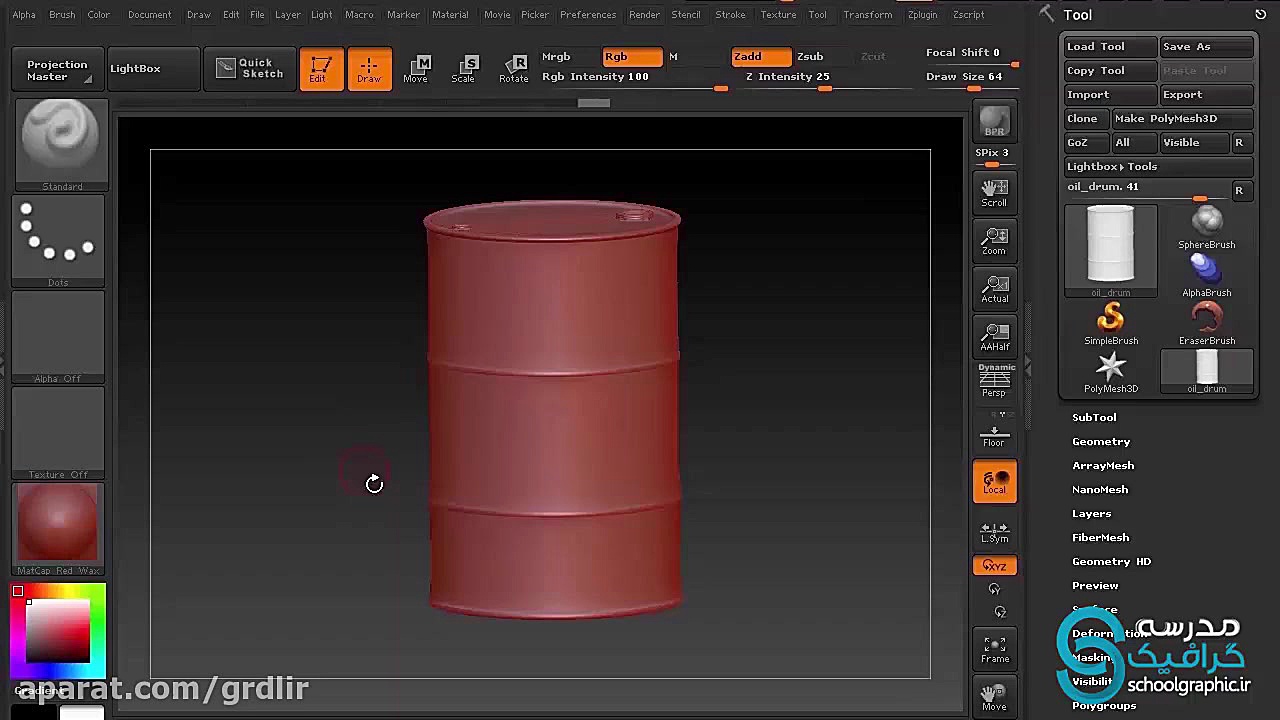
Task: Select the PolyMesh3D star tool
Action: pyautogui.click(x=1111, y=372)
